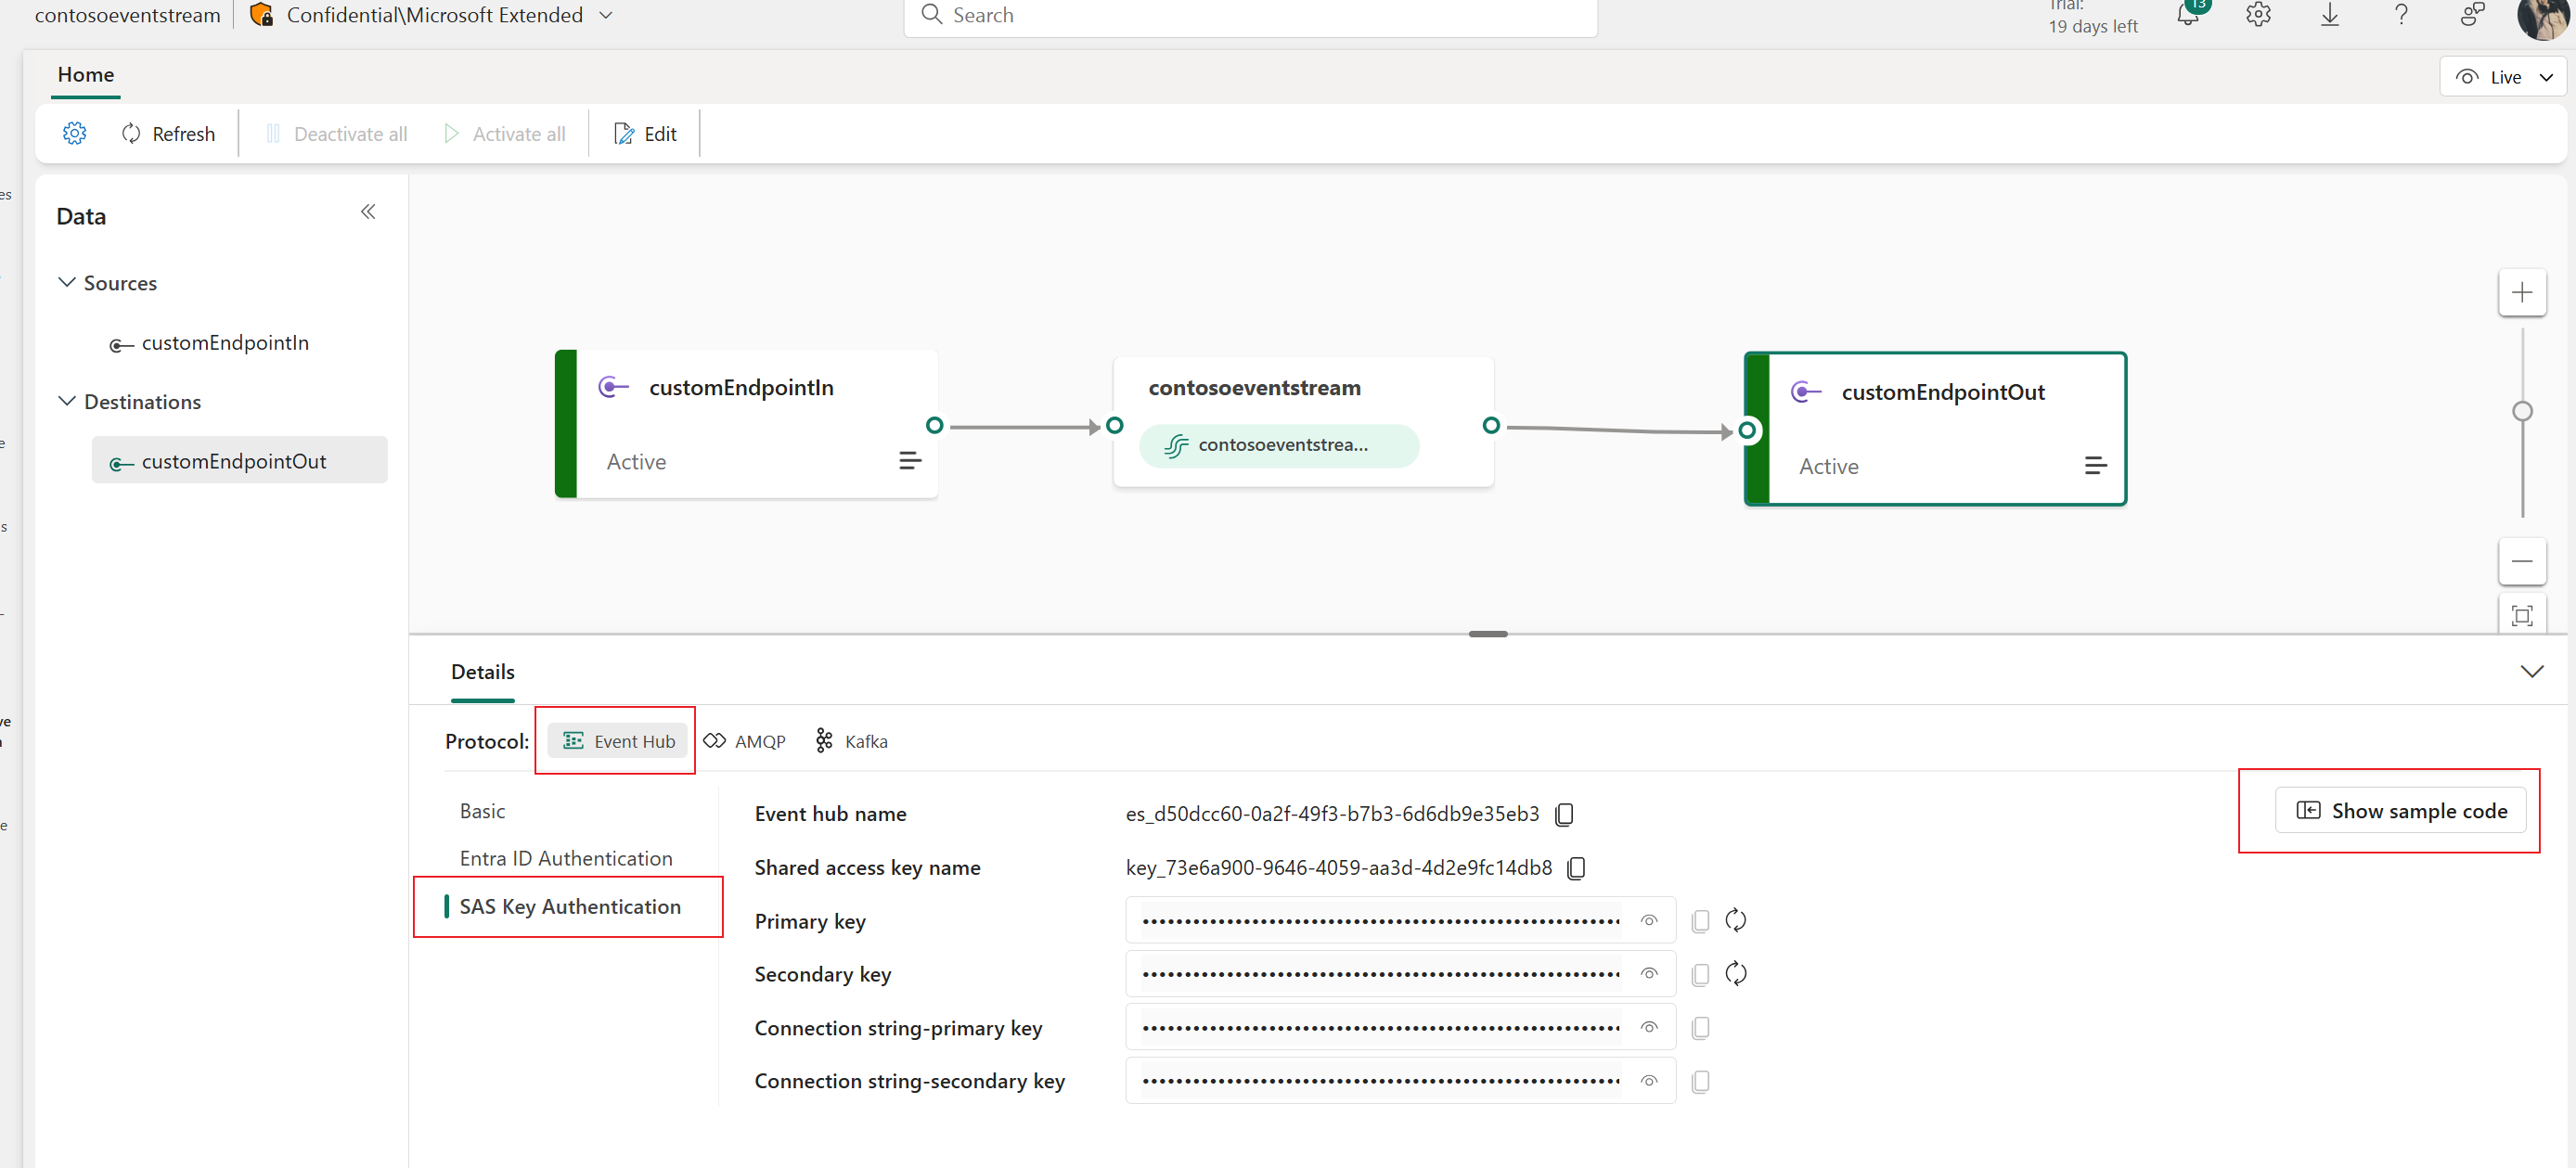Click the Kafka protocol icon
Viewport: 2576px width, 1168px height.
[x=828, y=741]
